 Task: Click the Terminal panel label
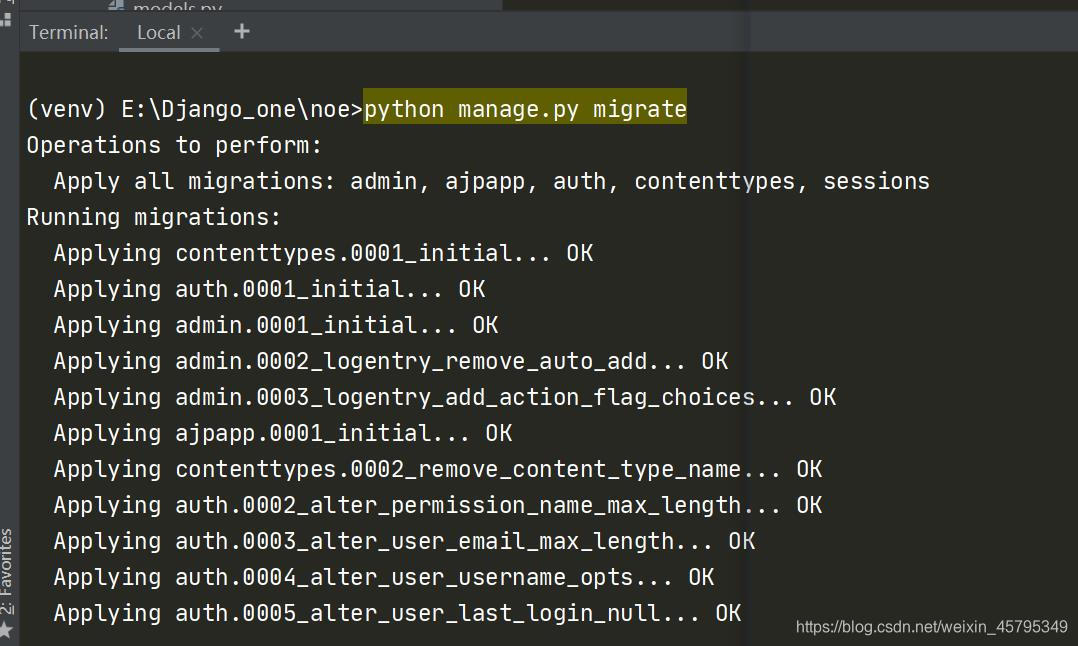tap(69, 32)
